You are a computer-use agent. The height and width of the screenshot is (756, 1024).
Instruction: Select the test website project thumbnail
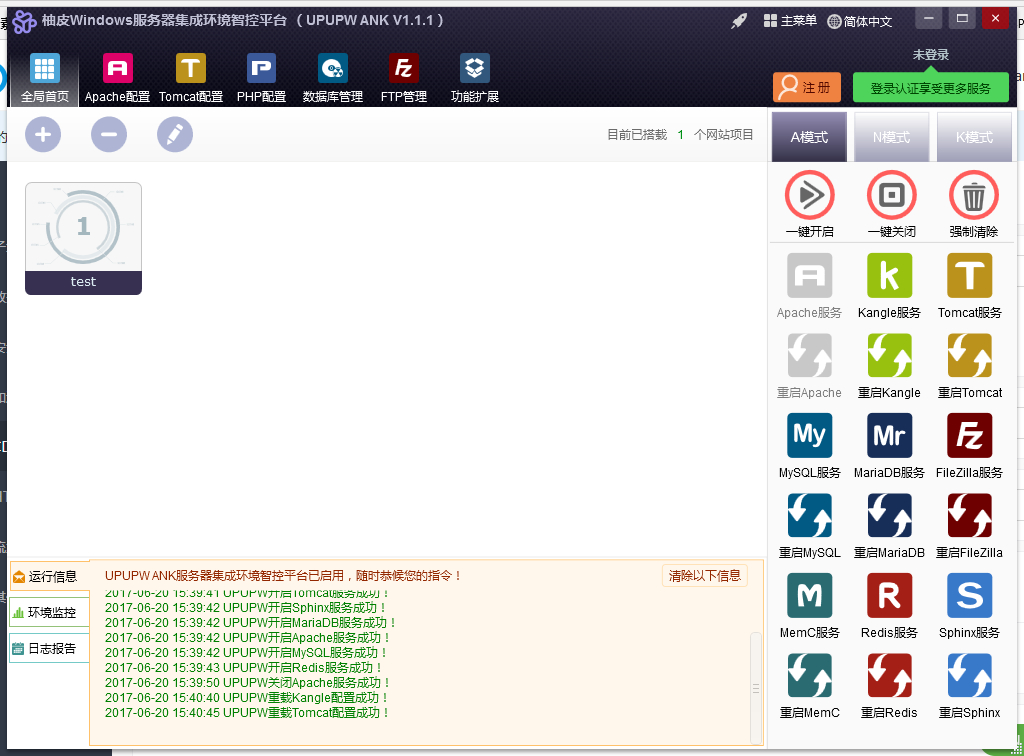84,238
